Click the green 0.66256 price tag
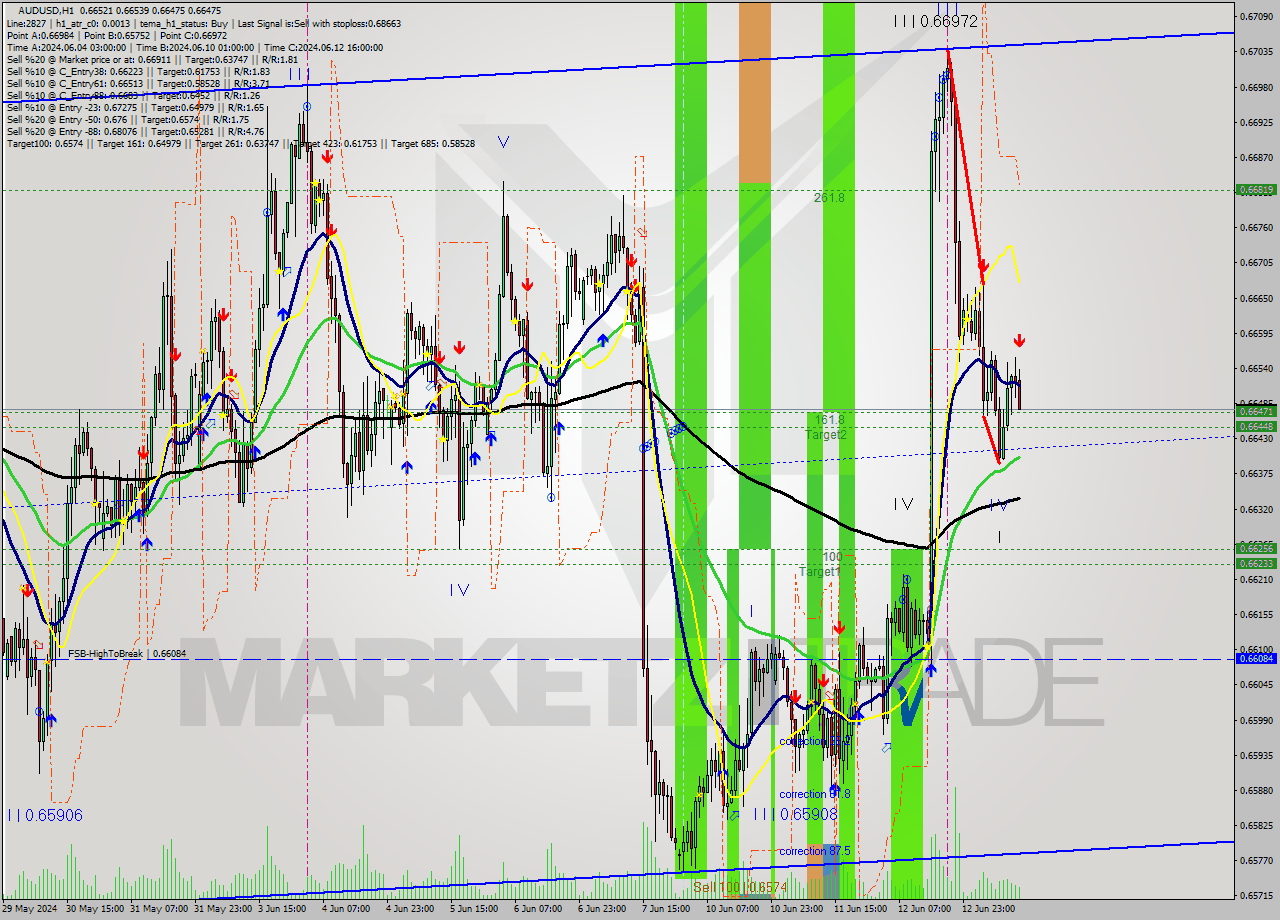The image size is (1280, 920). click(1256, 548)
